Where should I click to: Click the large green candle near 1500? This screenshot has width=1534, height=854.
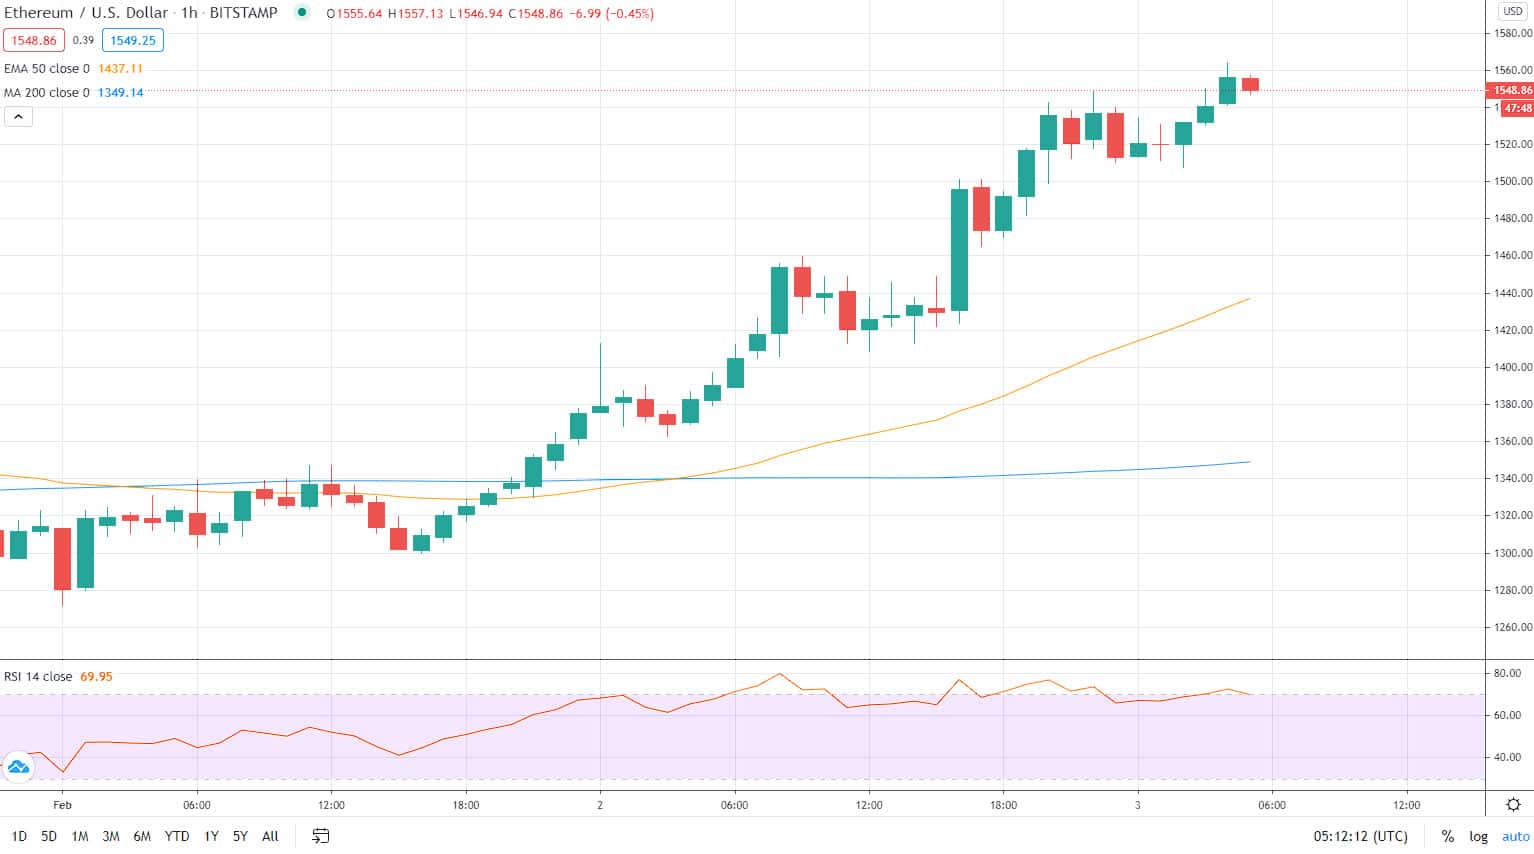(x=959, y=250)
